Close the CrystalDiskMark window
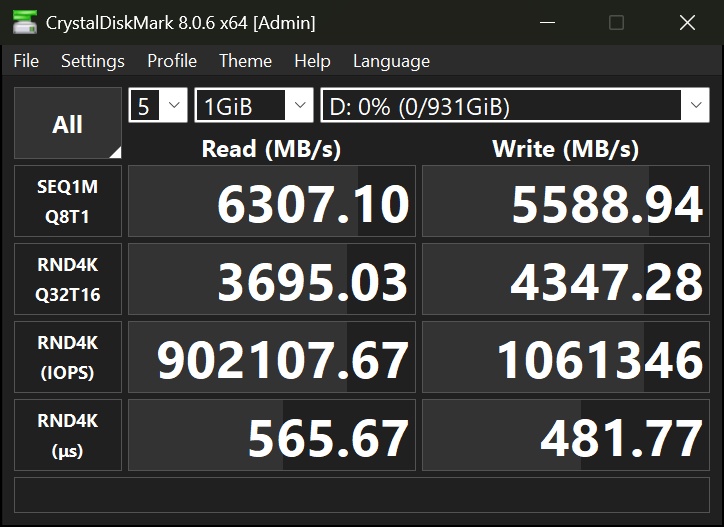This screenshot has height=527, width=724. pos(688,22)
